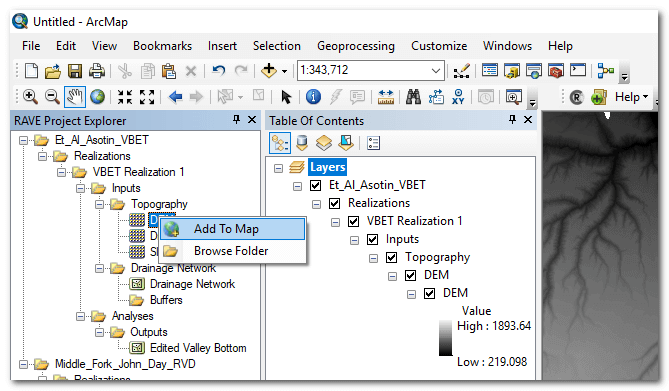Collapse Et_Al_Asotin_VBET project in RAVE explorer
The height and width of the screenshot is (391, 669).
23,140
